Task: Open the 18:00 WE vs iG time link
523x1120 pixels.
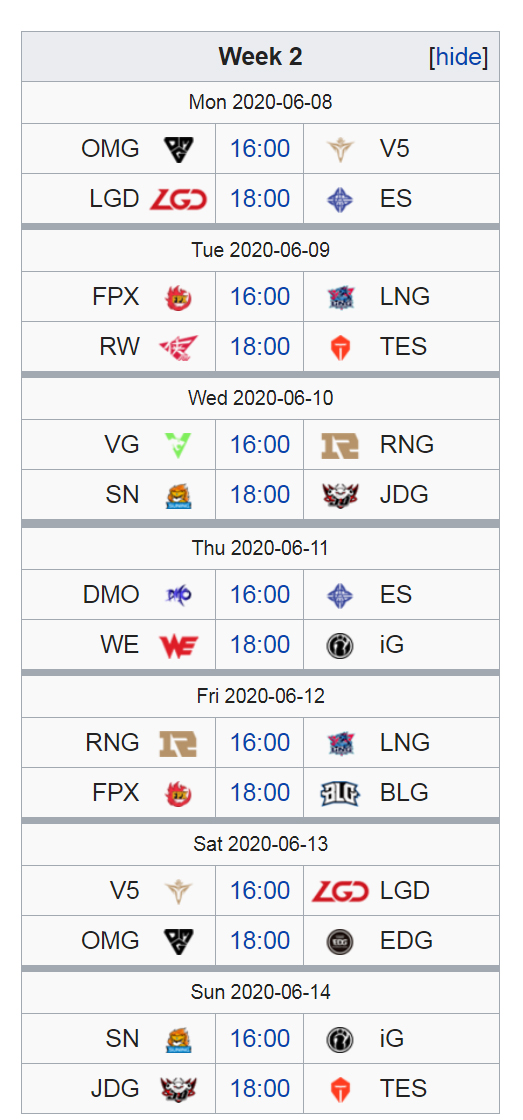Action: (260, 645)
